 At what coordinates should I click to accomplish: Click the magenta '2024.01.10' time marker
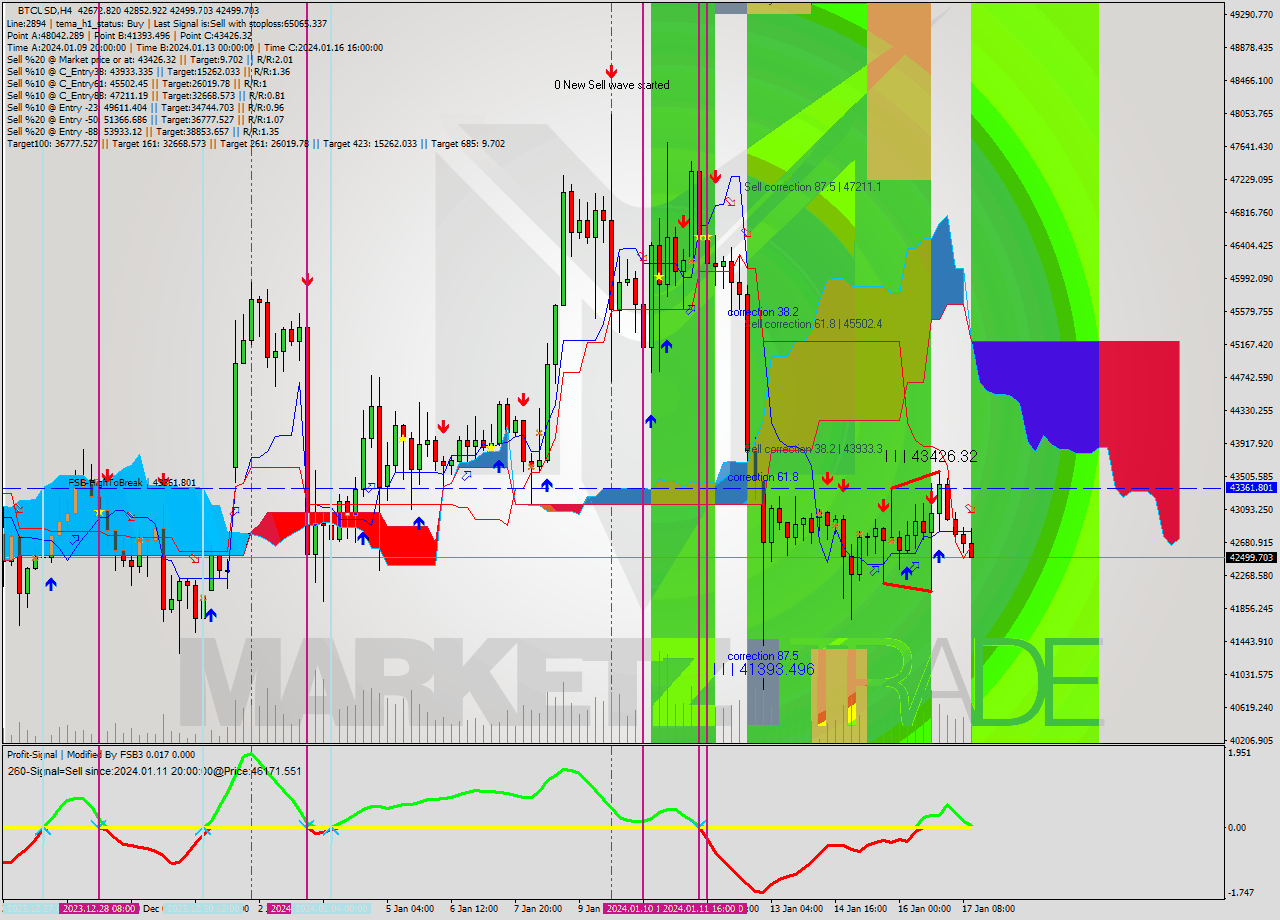632,908
